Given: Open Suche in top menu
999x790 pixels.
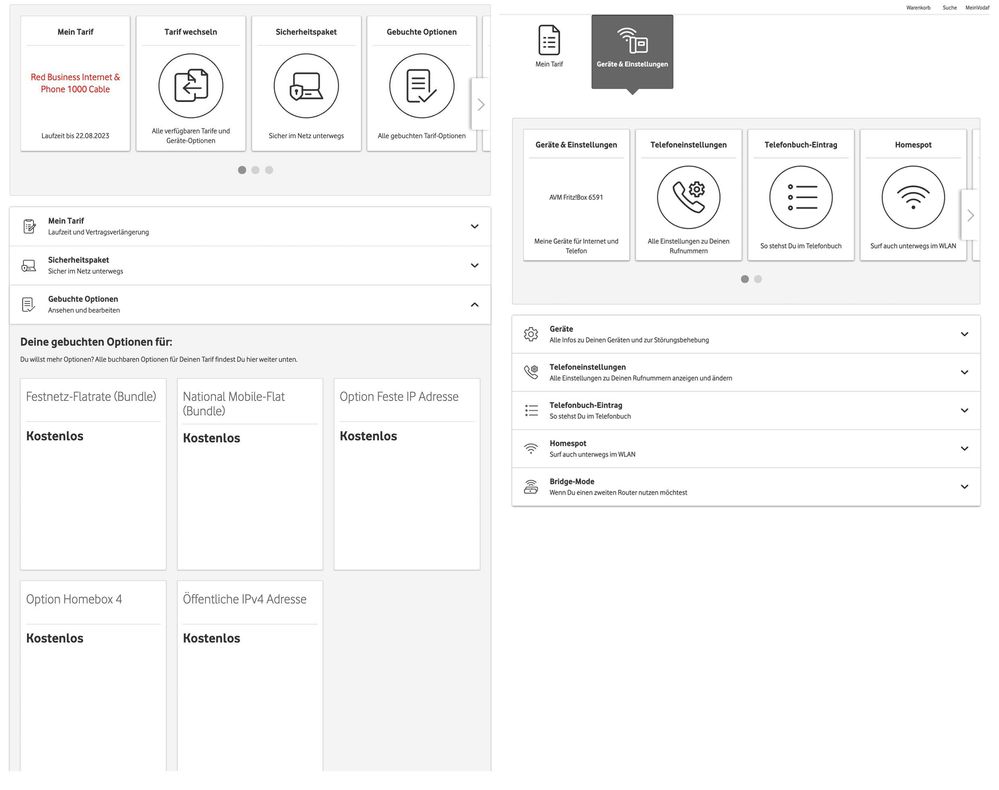Looking at the screenshot, I should 949,8.
